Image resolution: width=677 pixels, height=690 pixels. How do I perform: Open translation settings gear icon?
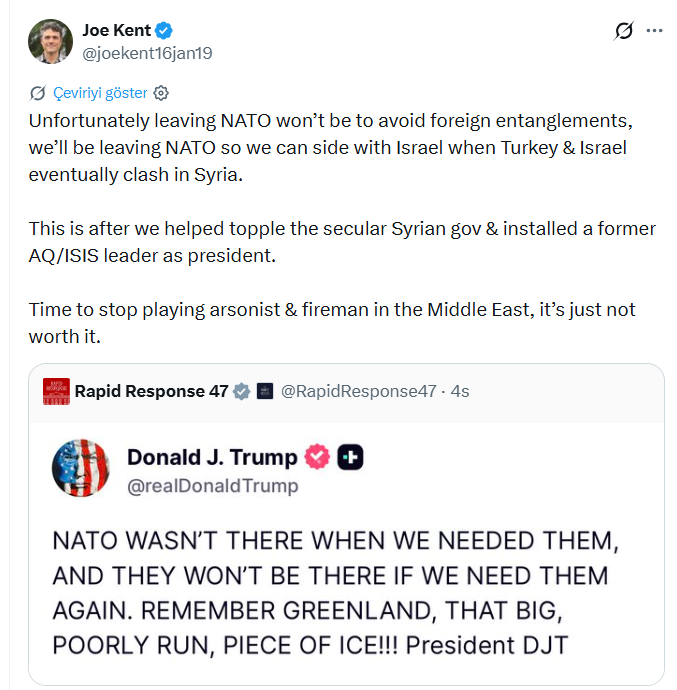(x=161, y=93)
